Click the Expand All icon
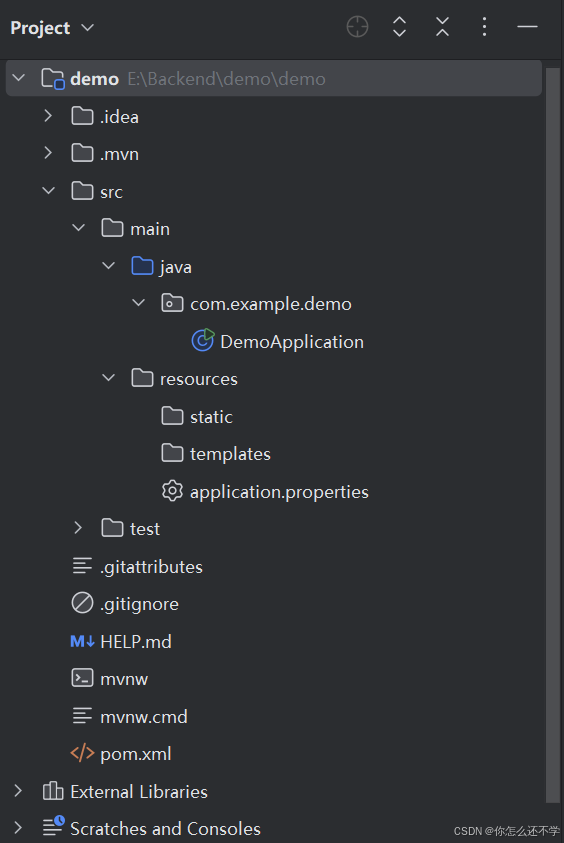564x843 pixels. (399, 26)
